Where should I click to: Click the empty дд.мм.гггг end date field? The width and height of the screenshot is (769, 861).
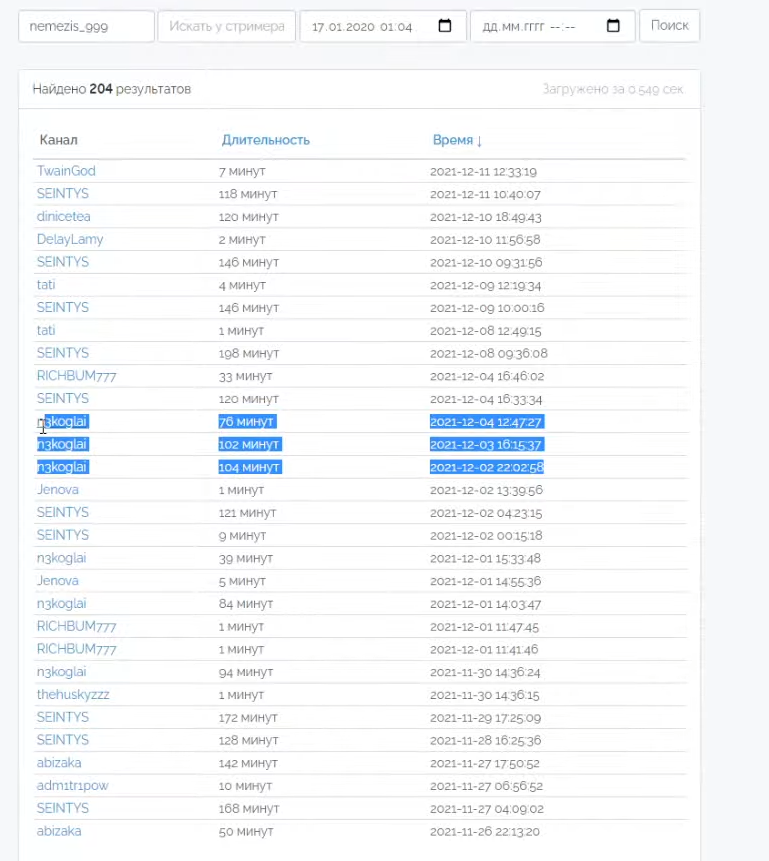553,26
